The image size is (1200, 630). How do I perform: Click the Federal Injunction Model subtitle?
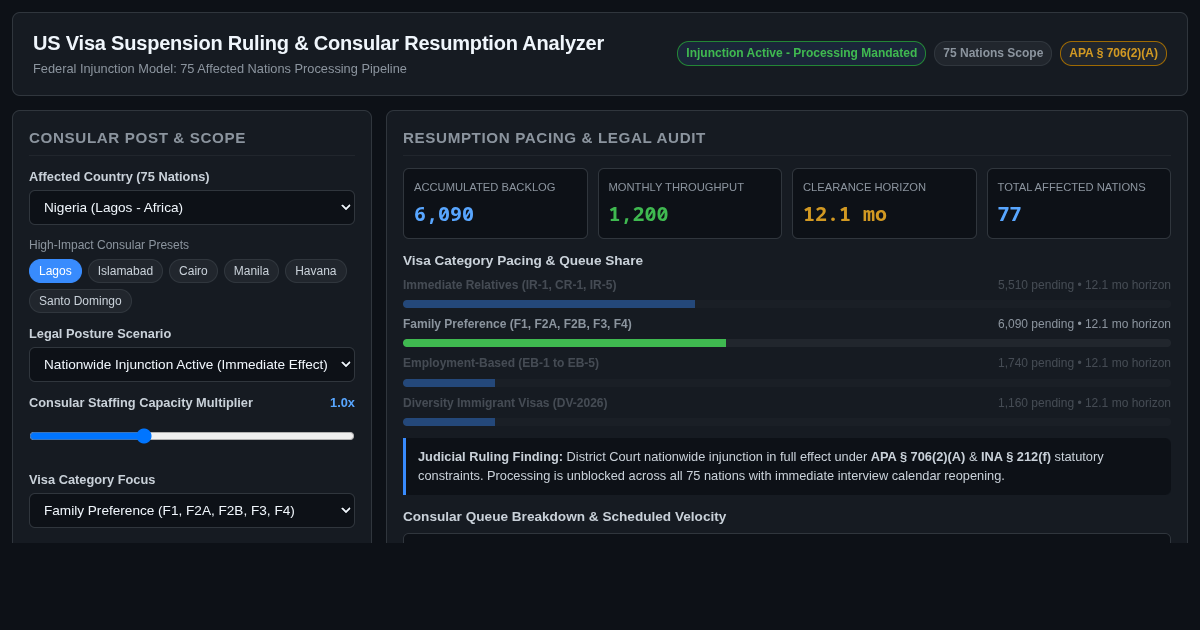pyautogui.click(x=220, y=69)
